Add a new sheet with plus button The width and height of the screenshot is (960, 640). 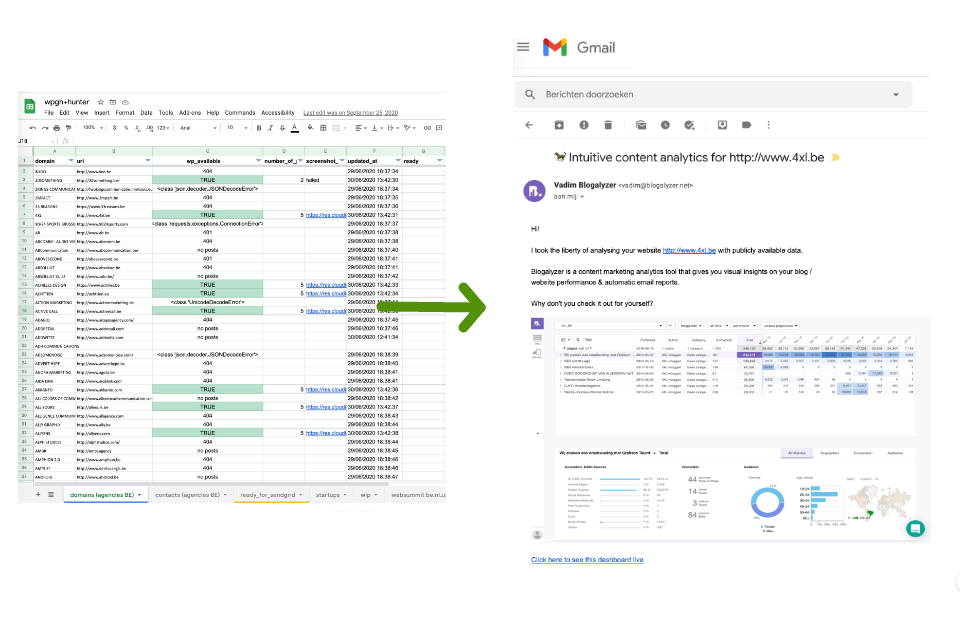(x=38, y=495)
